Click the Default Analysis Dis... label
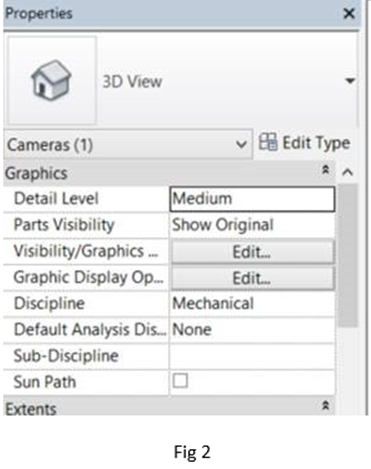The image size is (371, 469). [x=90, y=330]
